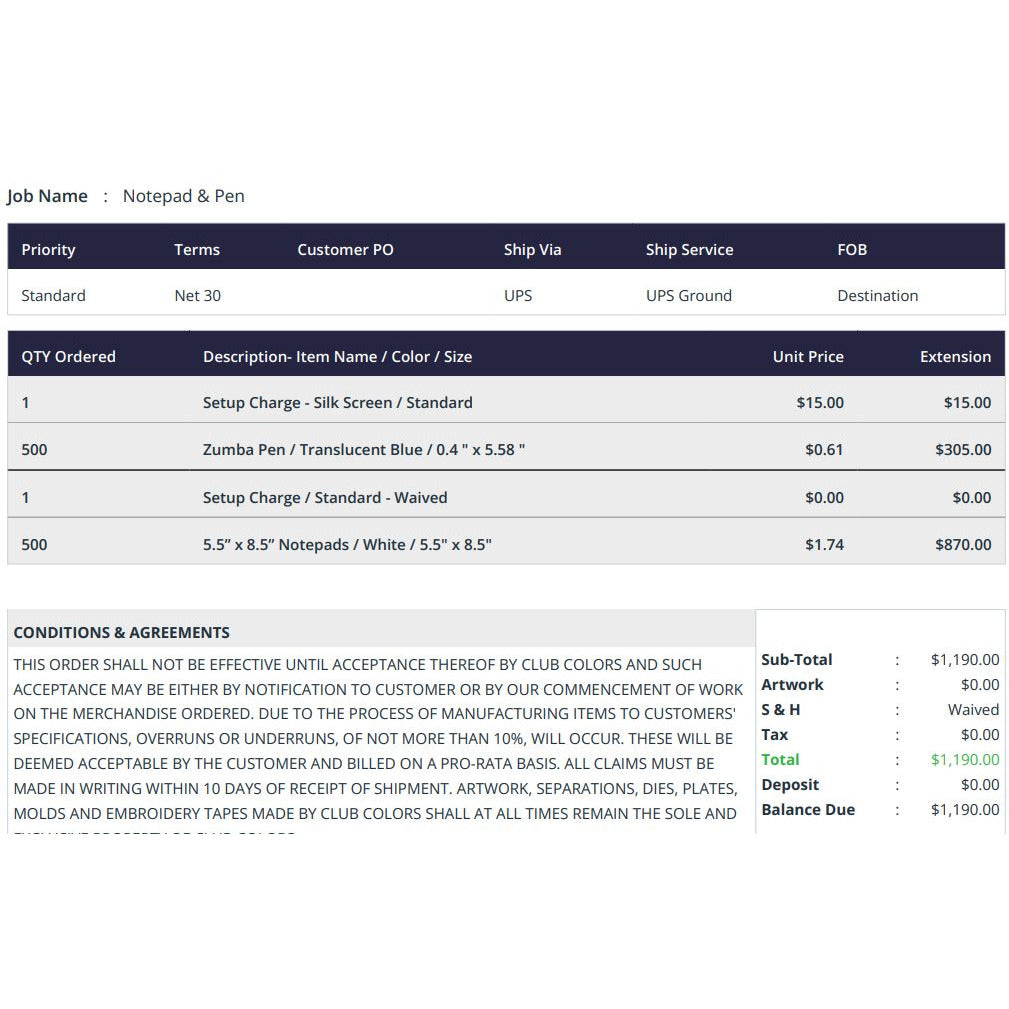Select the Setup Charge Standard - Waived row
Viewport: 1009px width, 1009px height.
tap(506, 497)
